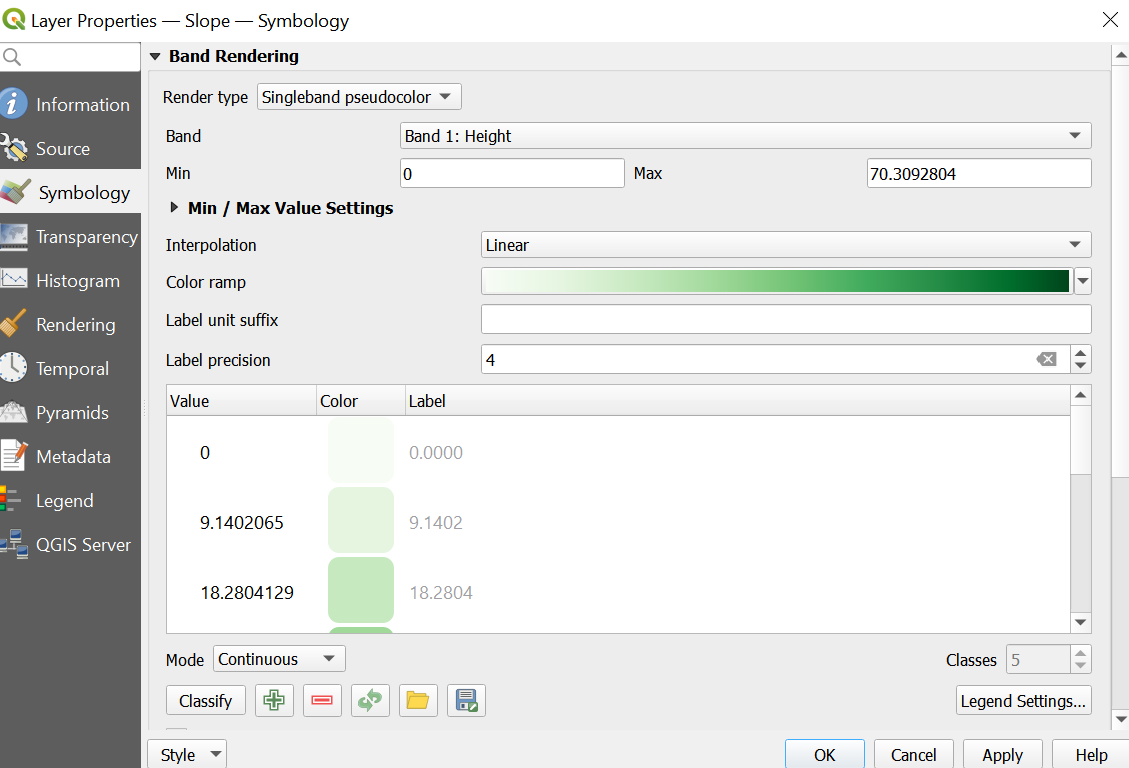Open the color ramp dropdown arrow
1129x768 pixels.
(x=1082, y=281)
